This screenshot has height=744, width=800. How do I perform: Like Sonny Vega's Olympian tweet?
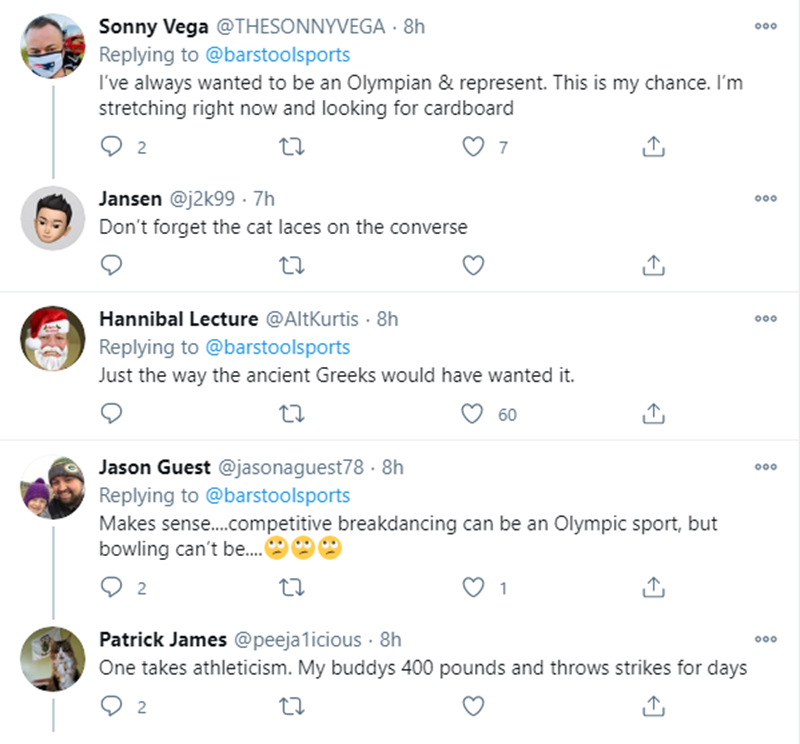pos(475,148)
